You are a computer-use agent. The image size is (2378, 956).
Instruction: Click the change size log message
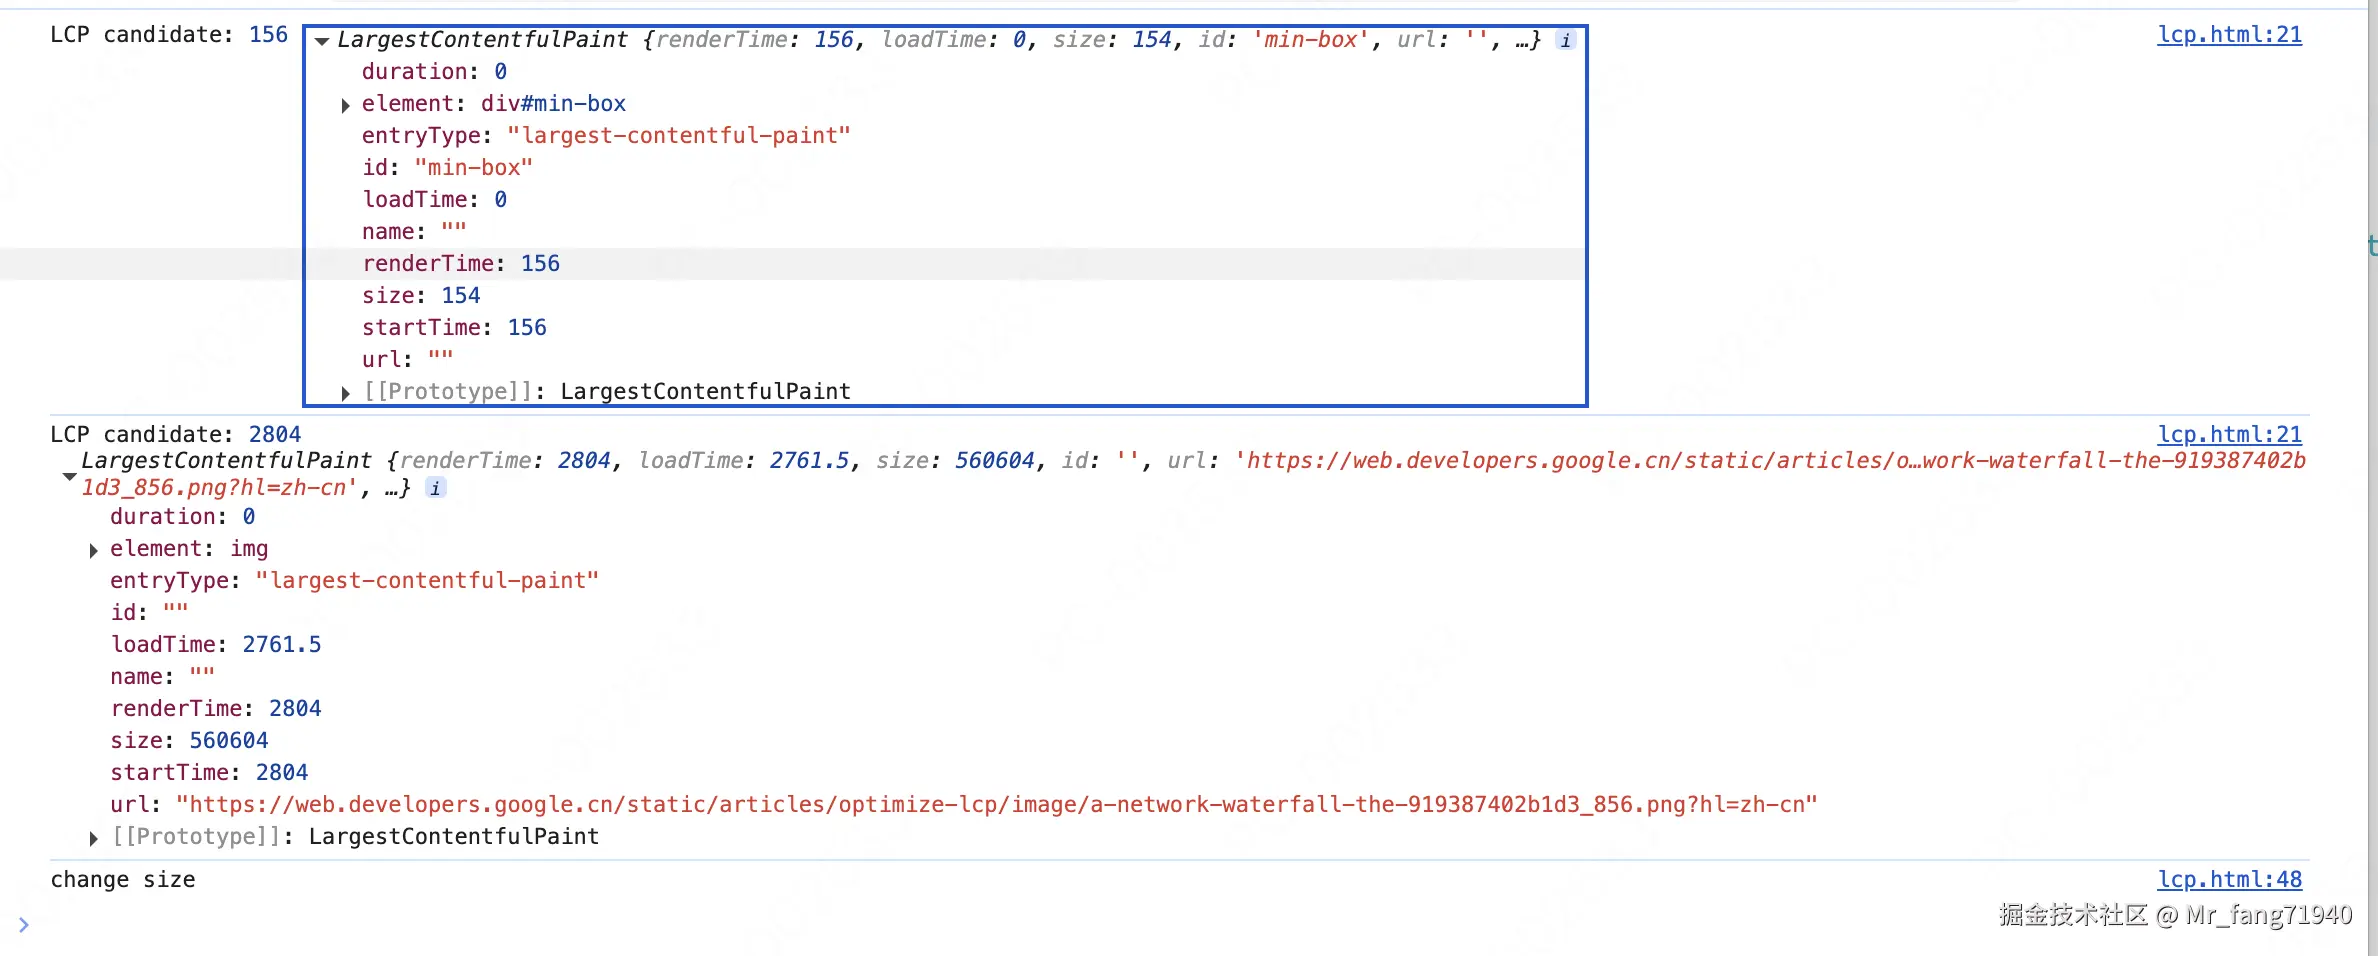122,879
